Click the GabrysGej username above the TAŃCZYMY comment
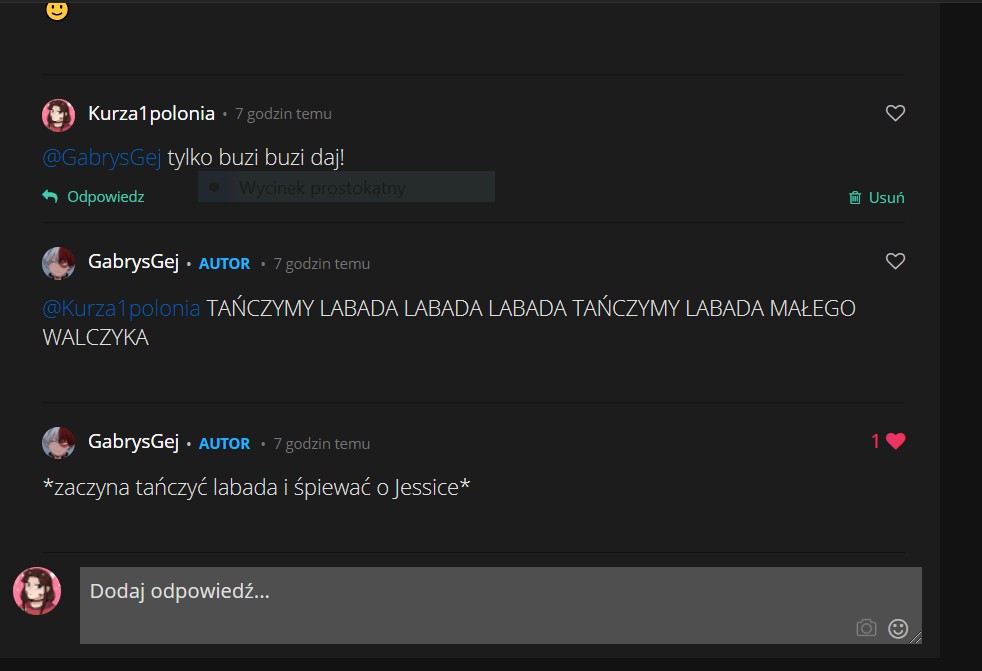 [133, 261]
